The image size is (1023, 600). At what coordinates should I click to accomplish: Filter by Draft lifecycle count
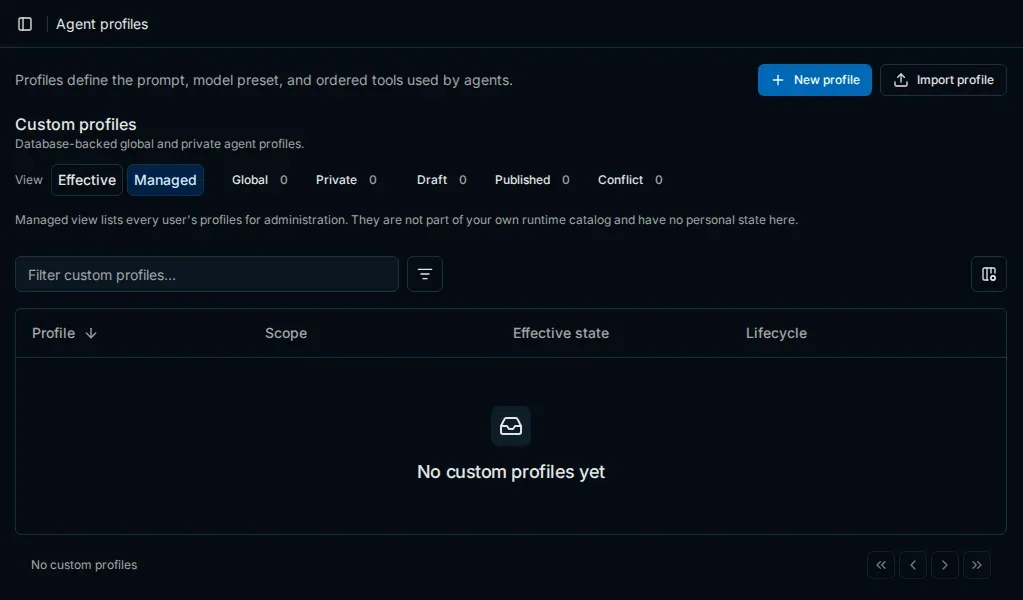442,180
